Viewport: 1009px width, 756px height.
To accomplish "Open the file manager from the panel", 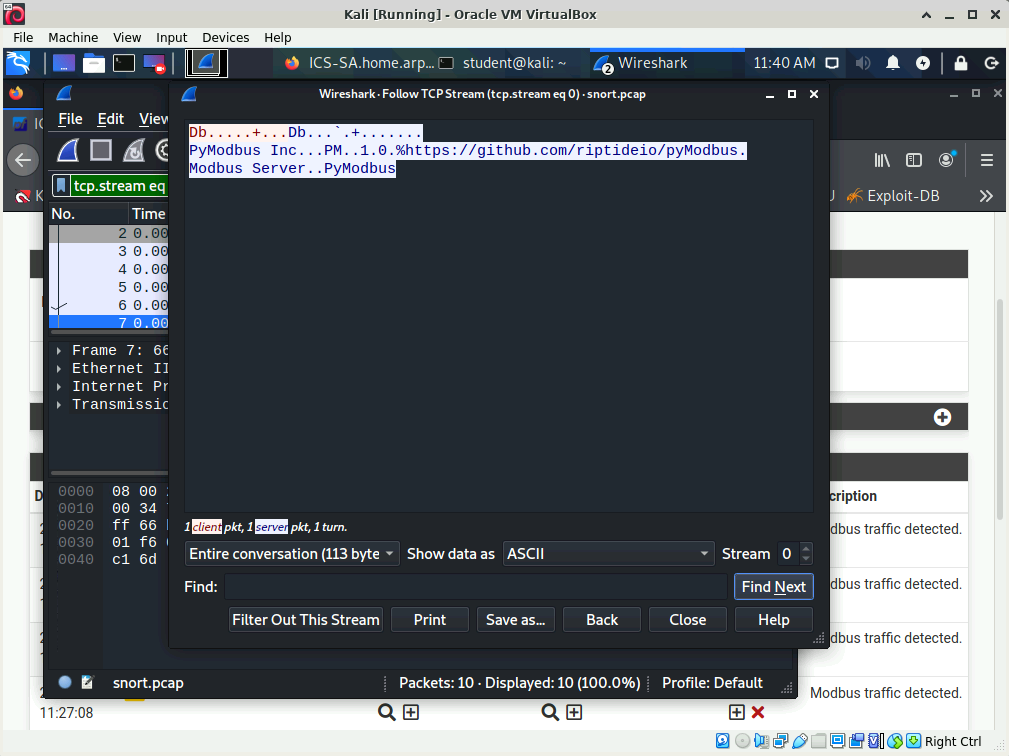I will [x=93, y=63].
